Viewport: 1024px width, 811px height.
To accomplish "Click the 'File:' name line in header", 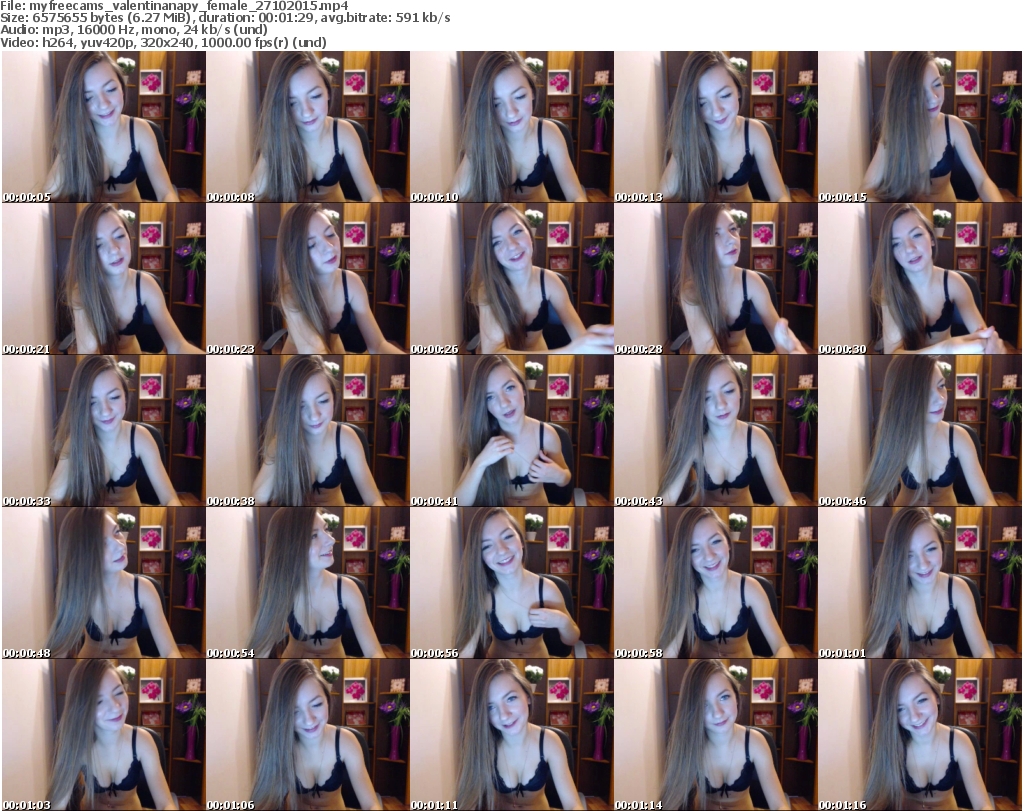I will 174,6.
